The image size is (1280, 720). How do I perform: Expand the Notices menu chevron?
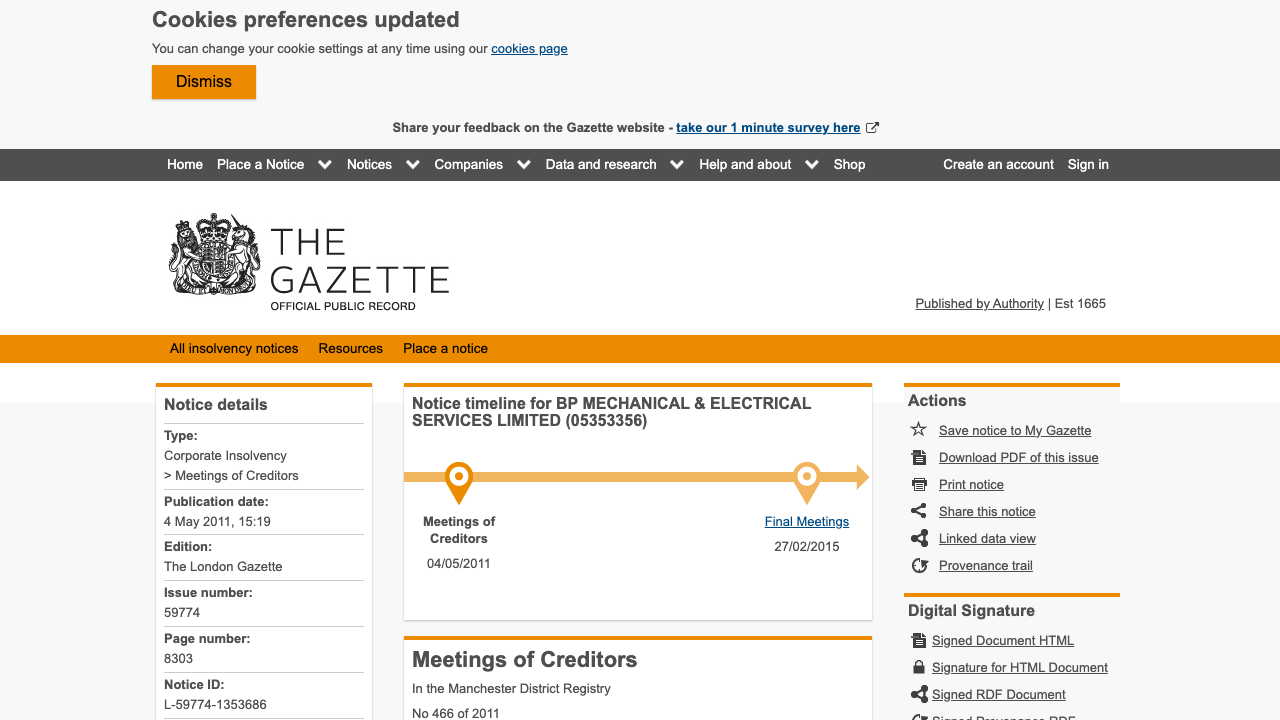pyautogui.click(x=413, y=165)
